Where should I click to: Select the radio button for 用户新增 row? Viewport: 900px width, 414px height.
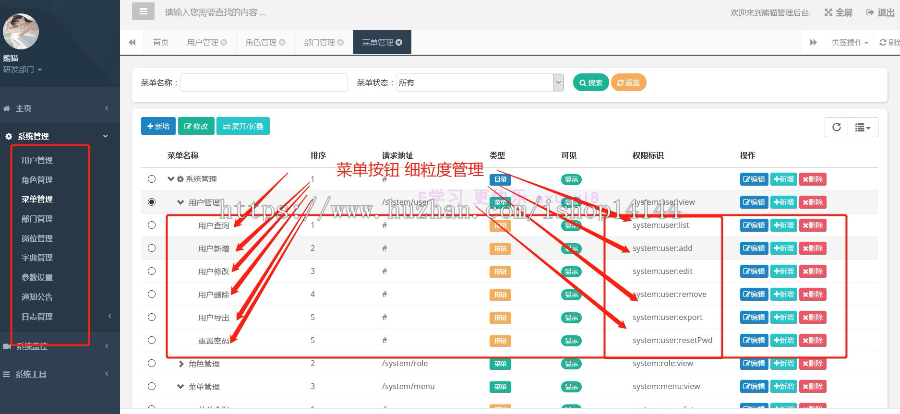point(152,248)
